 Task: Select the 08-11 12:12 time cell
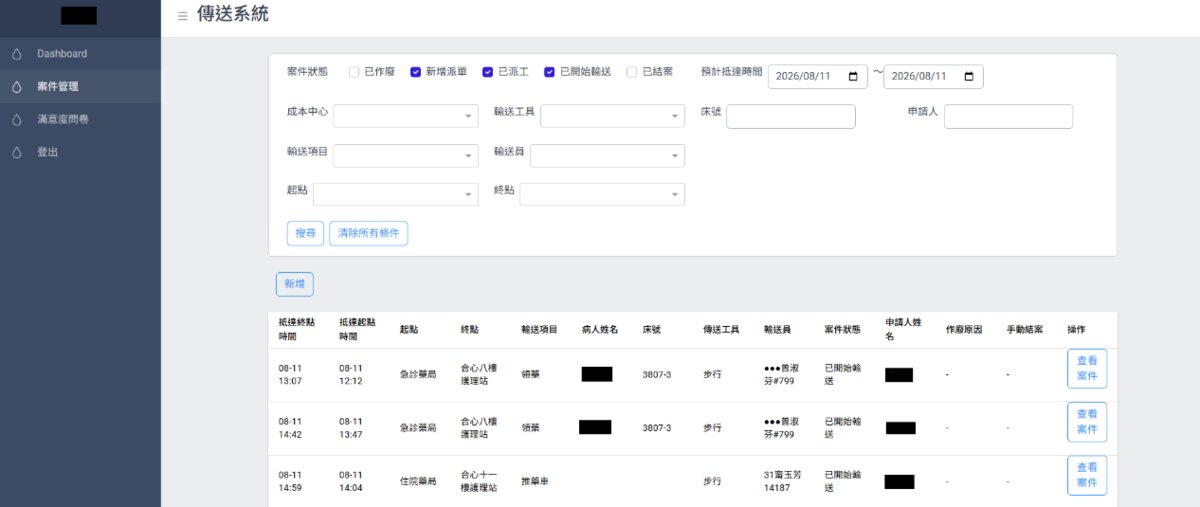pyautogui.click(x=352, y=374)
